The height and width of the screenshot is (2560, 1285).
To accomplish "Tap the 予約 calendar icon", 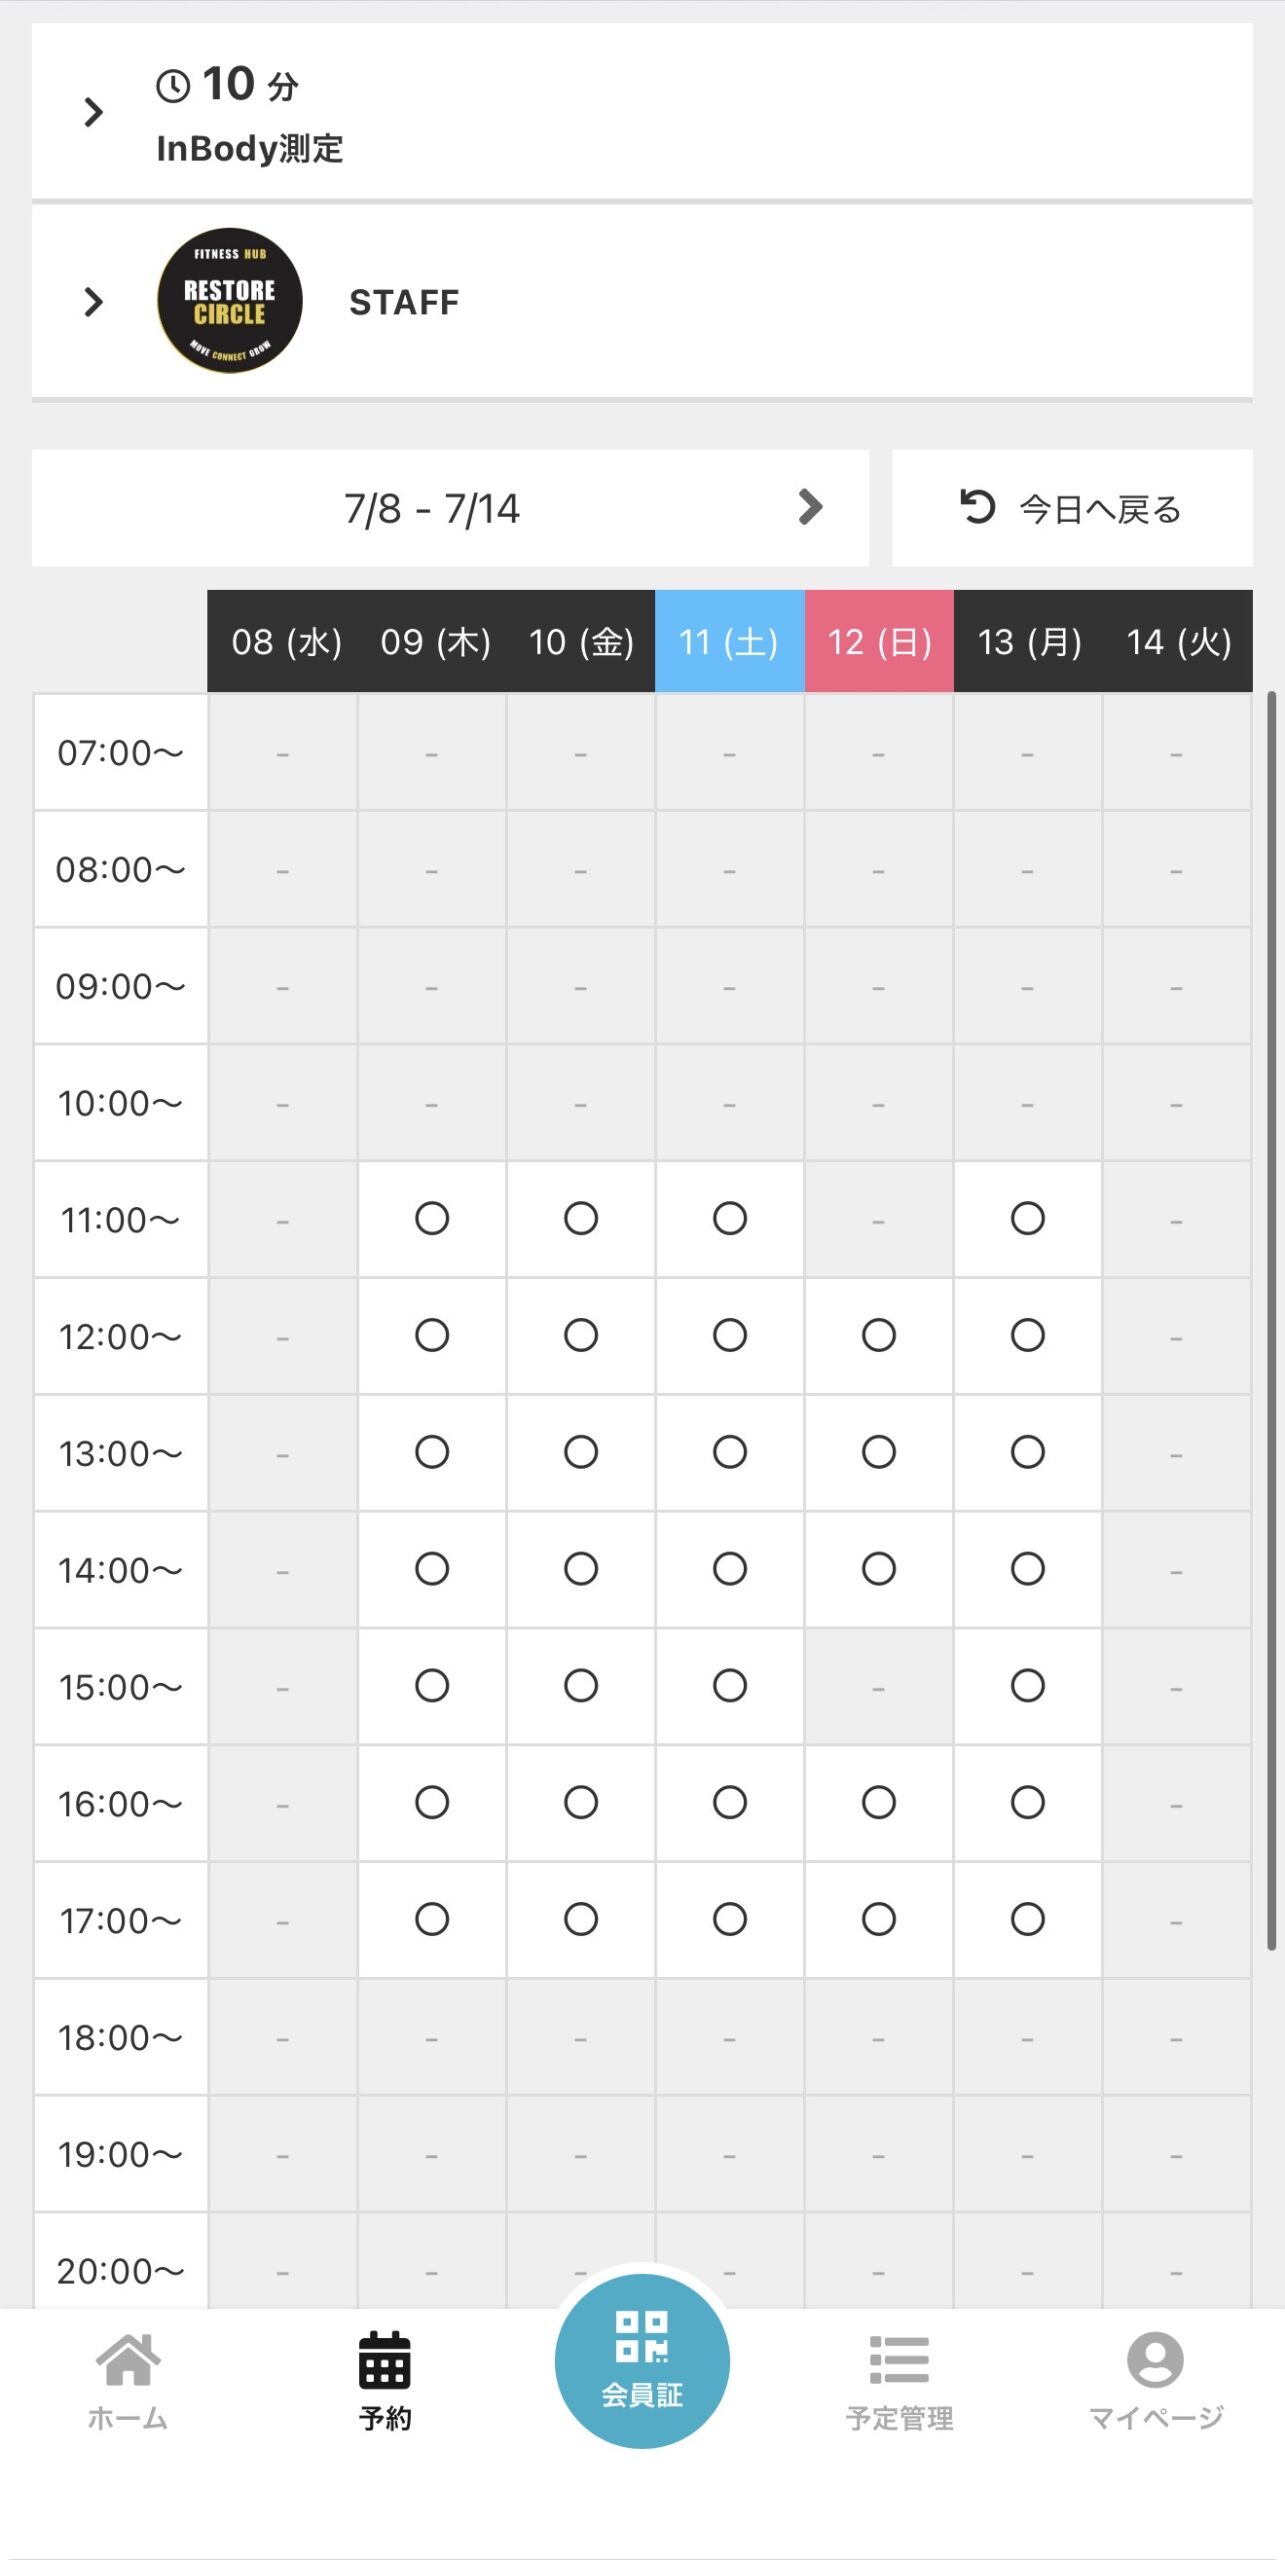I will (385, 2360).
